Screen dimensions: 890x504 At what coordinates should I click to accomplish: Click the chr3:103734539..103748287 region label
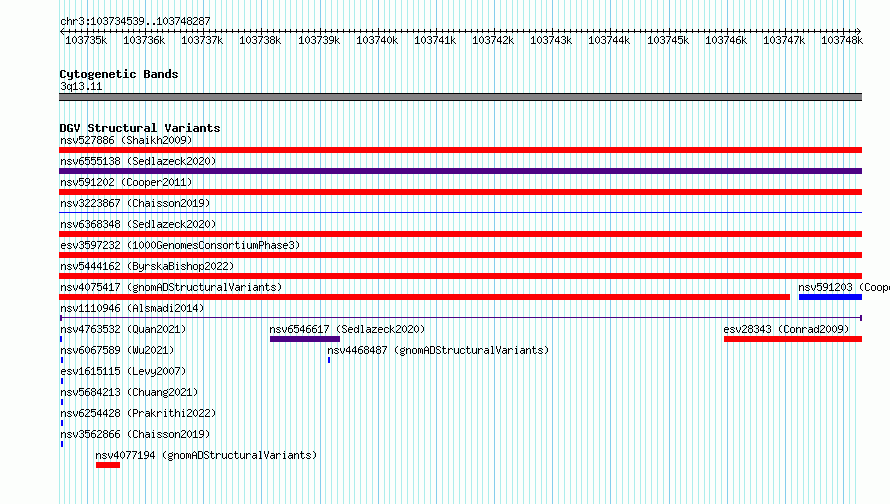(135, 21)
